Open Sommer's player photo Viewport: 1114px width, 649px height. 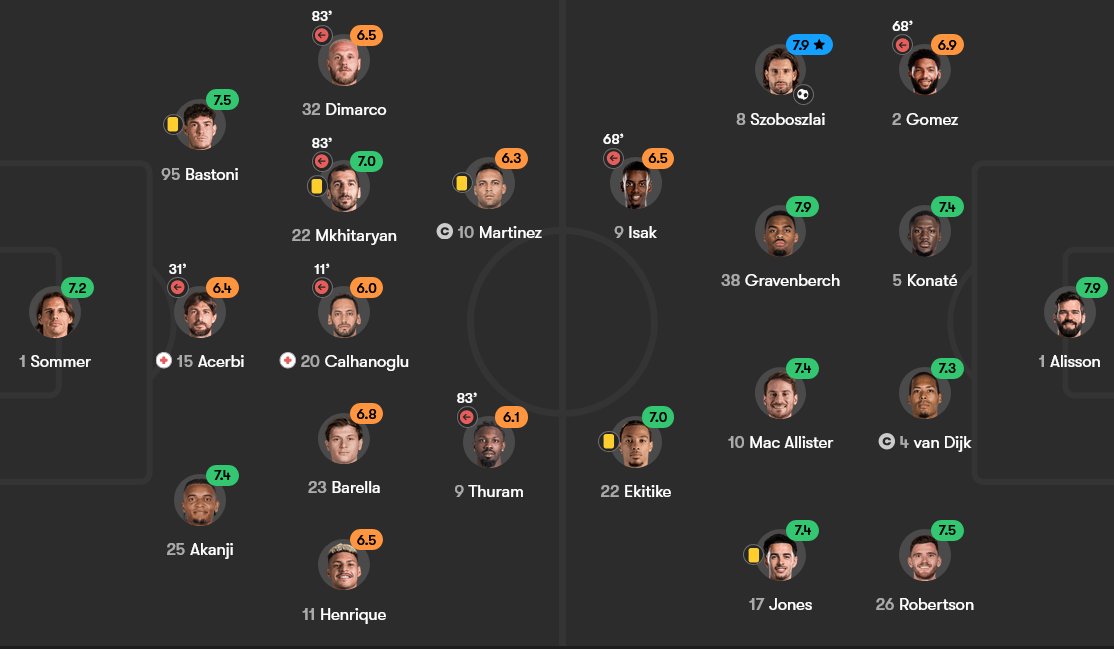click(x=55, y=312)
